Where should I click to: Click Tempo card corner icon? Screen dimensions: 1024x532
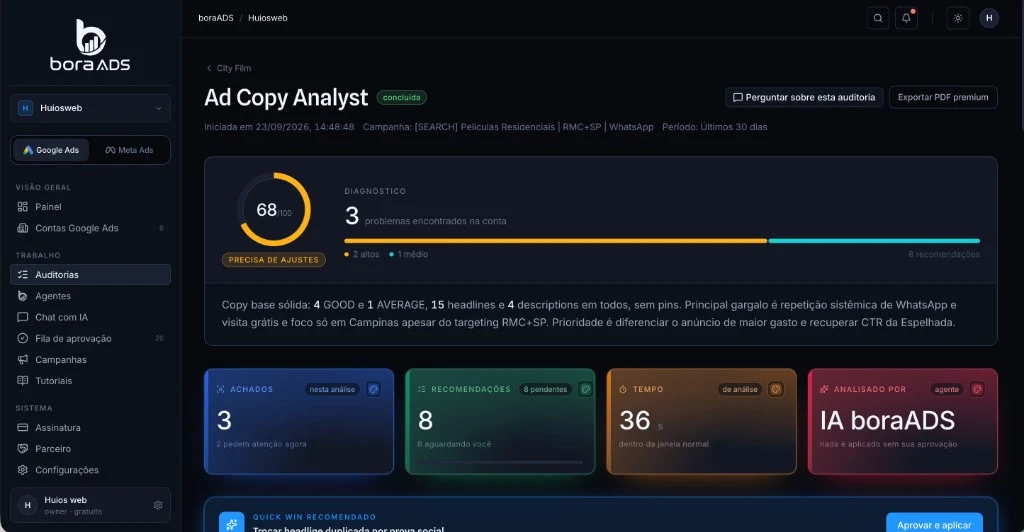(776, 390)
